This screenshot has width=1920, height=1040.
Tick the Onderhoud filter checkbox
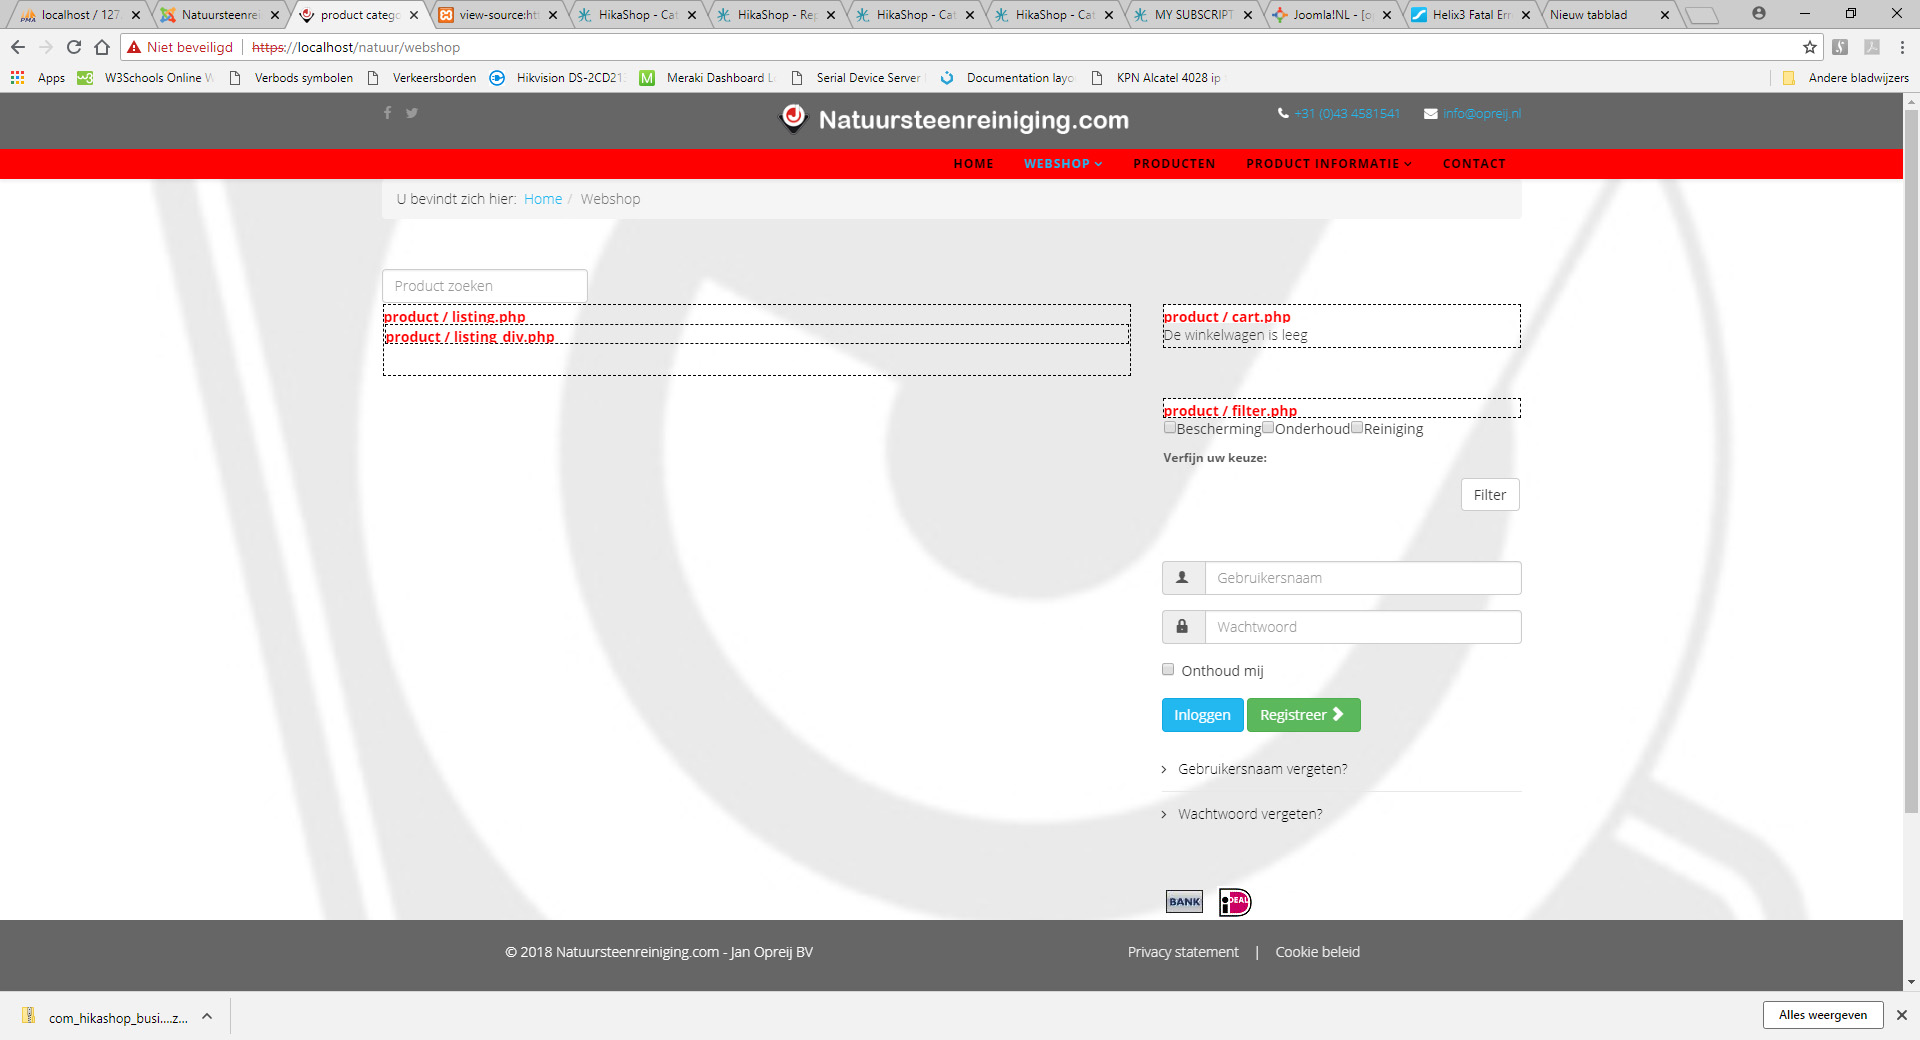pyautogui.click(x=1268, y=428)
